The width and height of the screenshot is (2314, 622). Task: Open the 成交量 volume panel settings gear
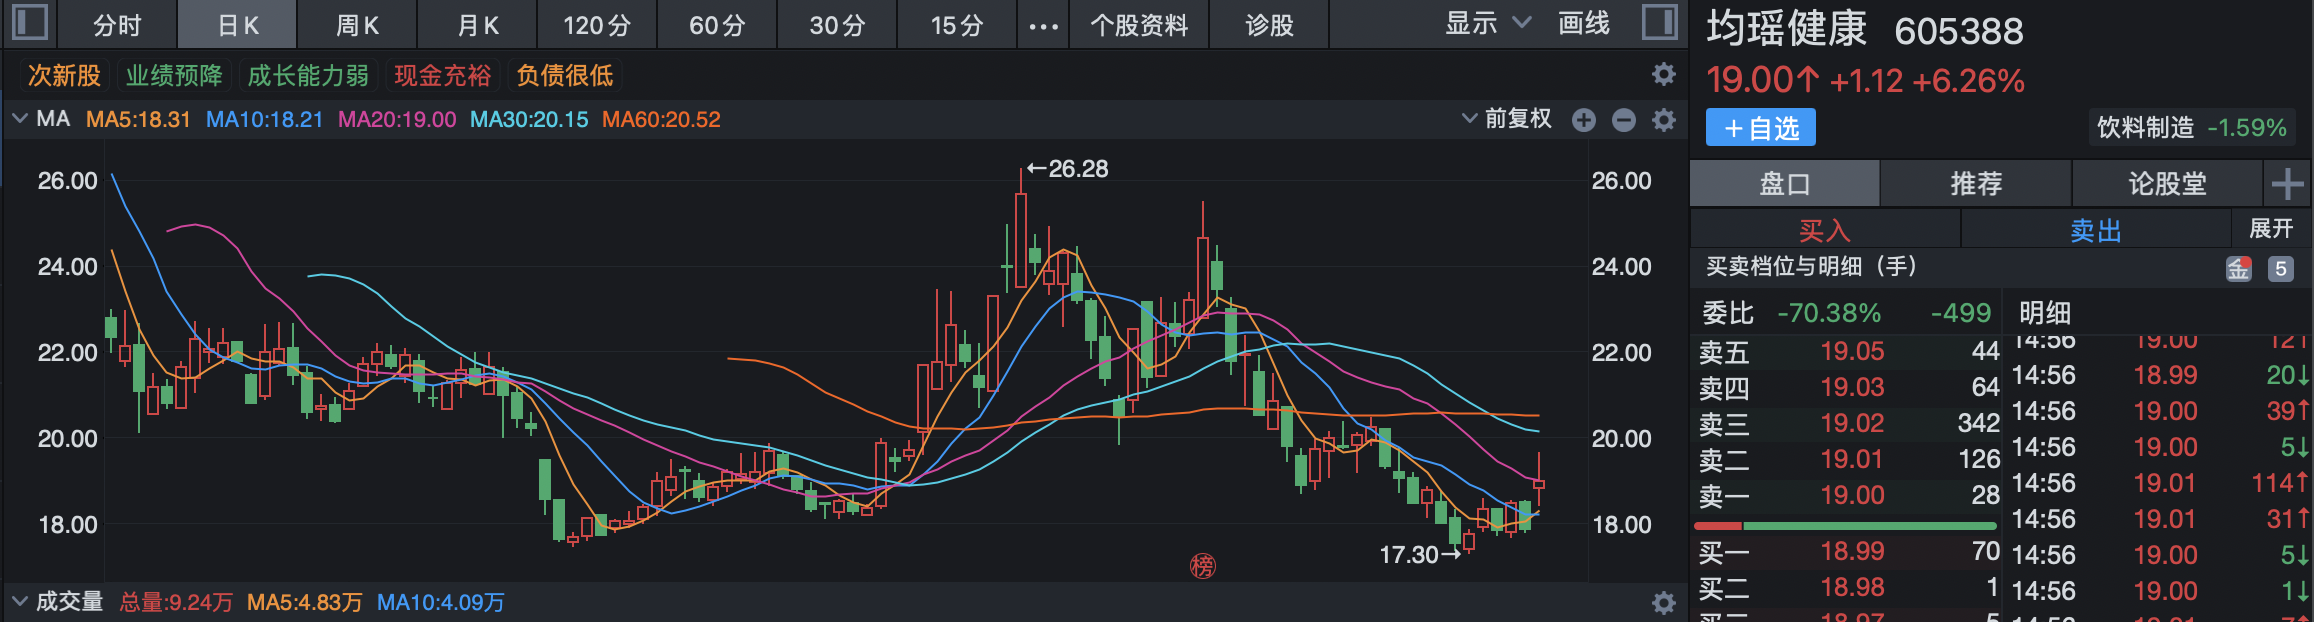tap(1663, 602)
